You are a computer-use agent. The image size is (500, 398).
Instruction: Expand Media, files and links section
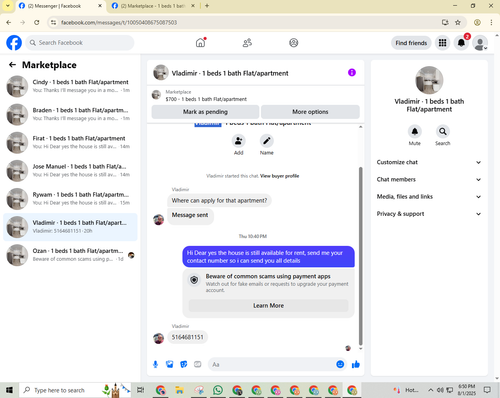click(429, 197)
